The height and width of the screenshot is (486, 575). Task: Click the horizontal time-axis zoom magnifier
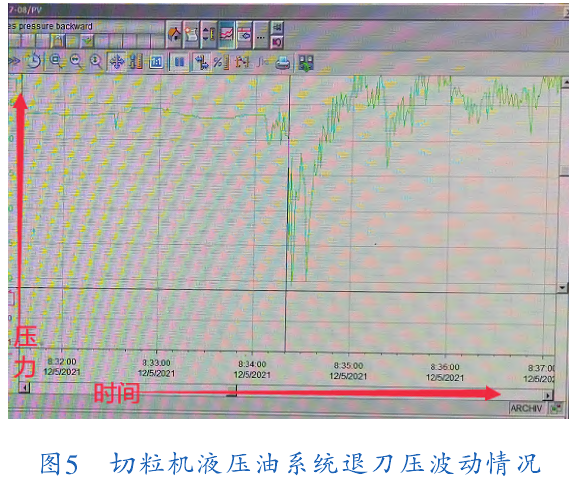76,61
